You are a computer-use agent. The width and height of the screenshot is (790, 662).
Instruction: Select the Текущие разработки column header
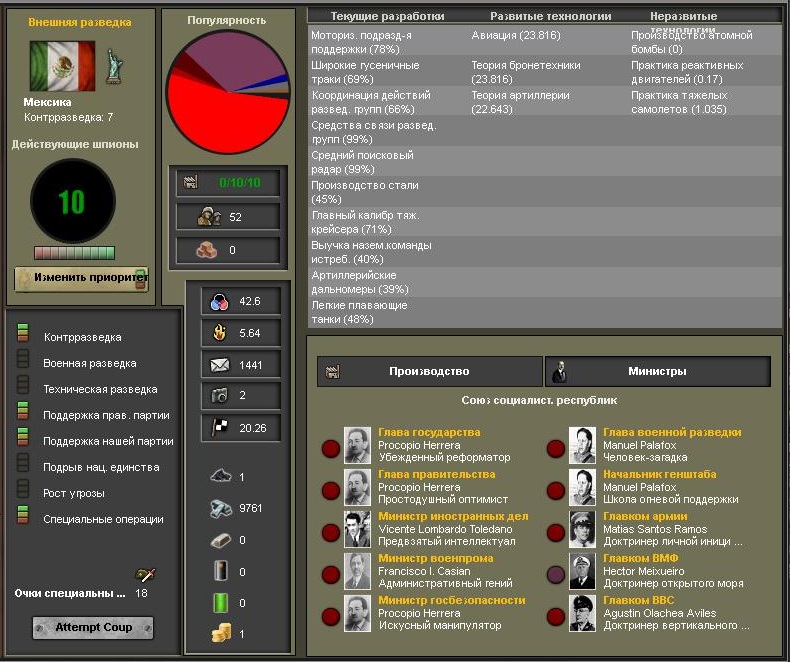(387, 16)
